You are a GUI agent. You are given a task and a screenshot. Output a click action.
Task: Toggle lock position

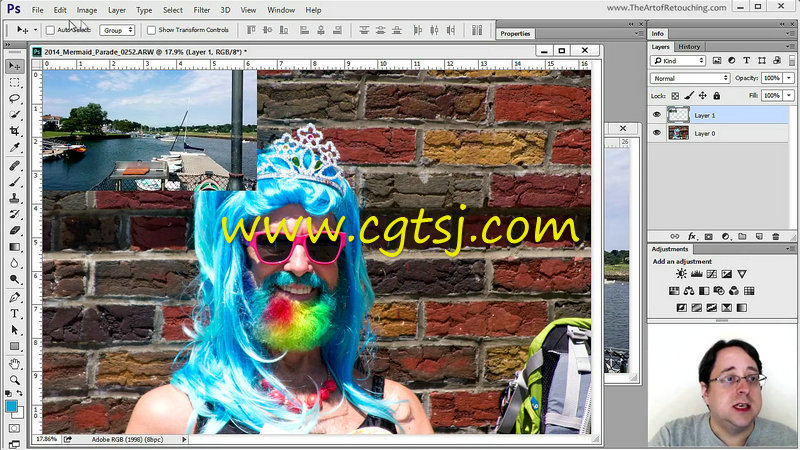click(703, 96)
